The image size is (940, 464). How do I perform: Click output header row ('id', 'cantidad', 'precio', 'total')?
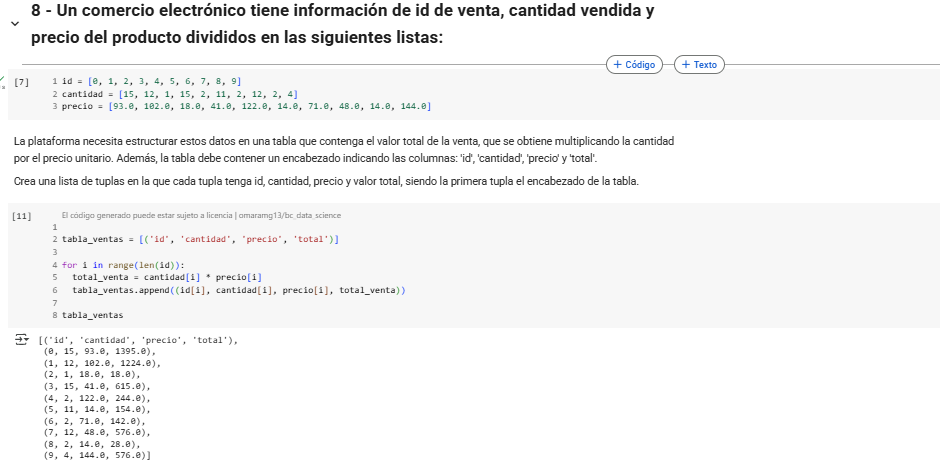click(138, 341)
